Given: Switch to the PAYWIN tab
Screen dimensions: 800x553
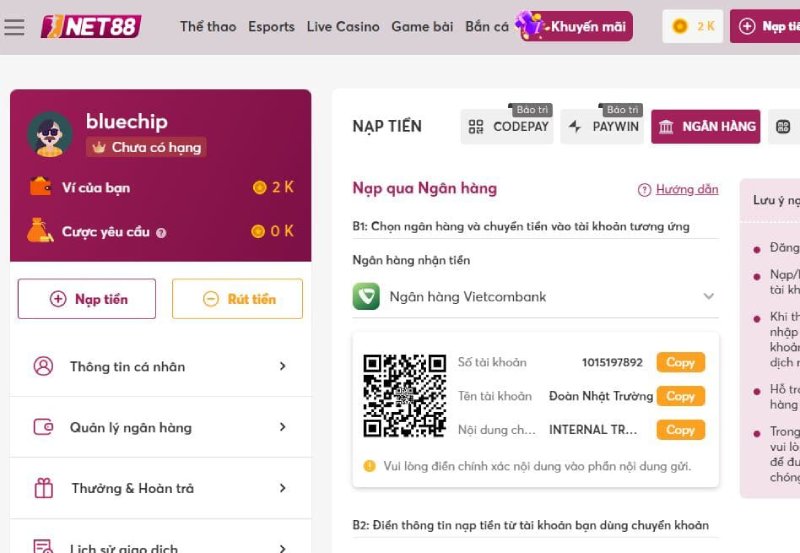Looking at the screenshot, I should [602, 127].
